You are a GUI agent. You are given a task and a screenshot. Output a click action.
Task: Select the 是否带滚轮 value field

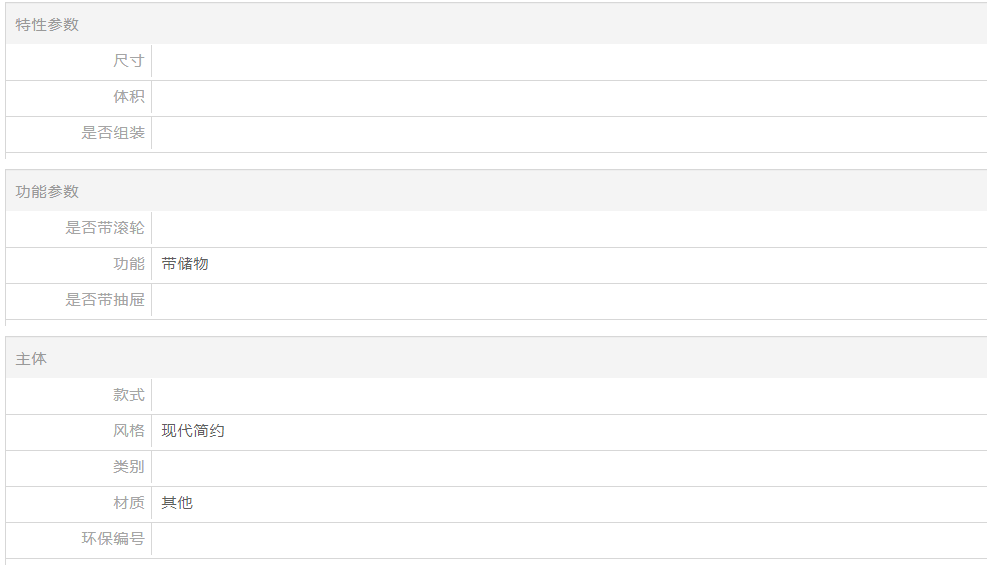click(569, 228)
